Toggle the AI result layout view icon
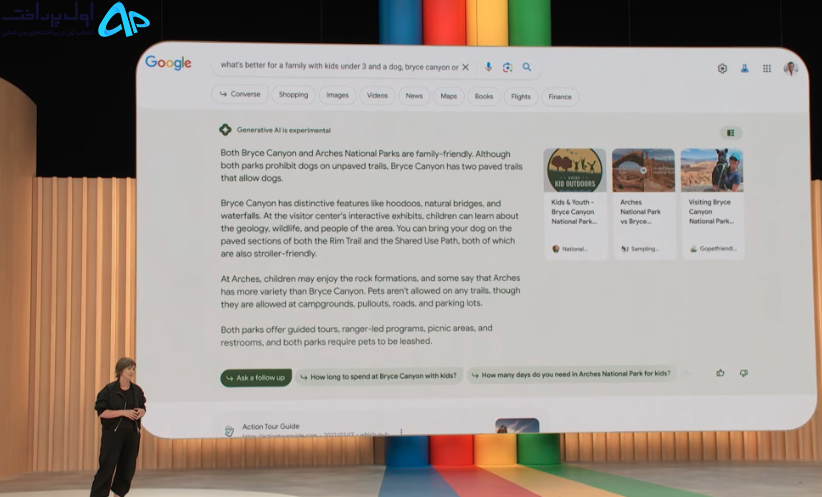The height and width of the screenshot is (497, 822). 731,133
